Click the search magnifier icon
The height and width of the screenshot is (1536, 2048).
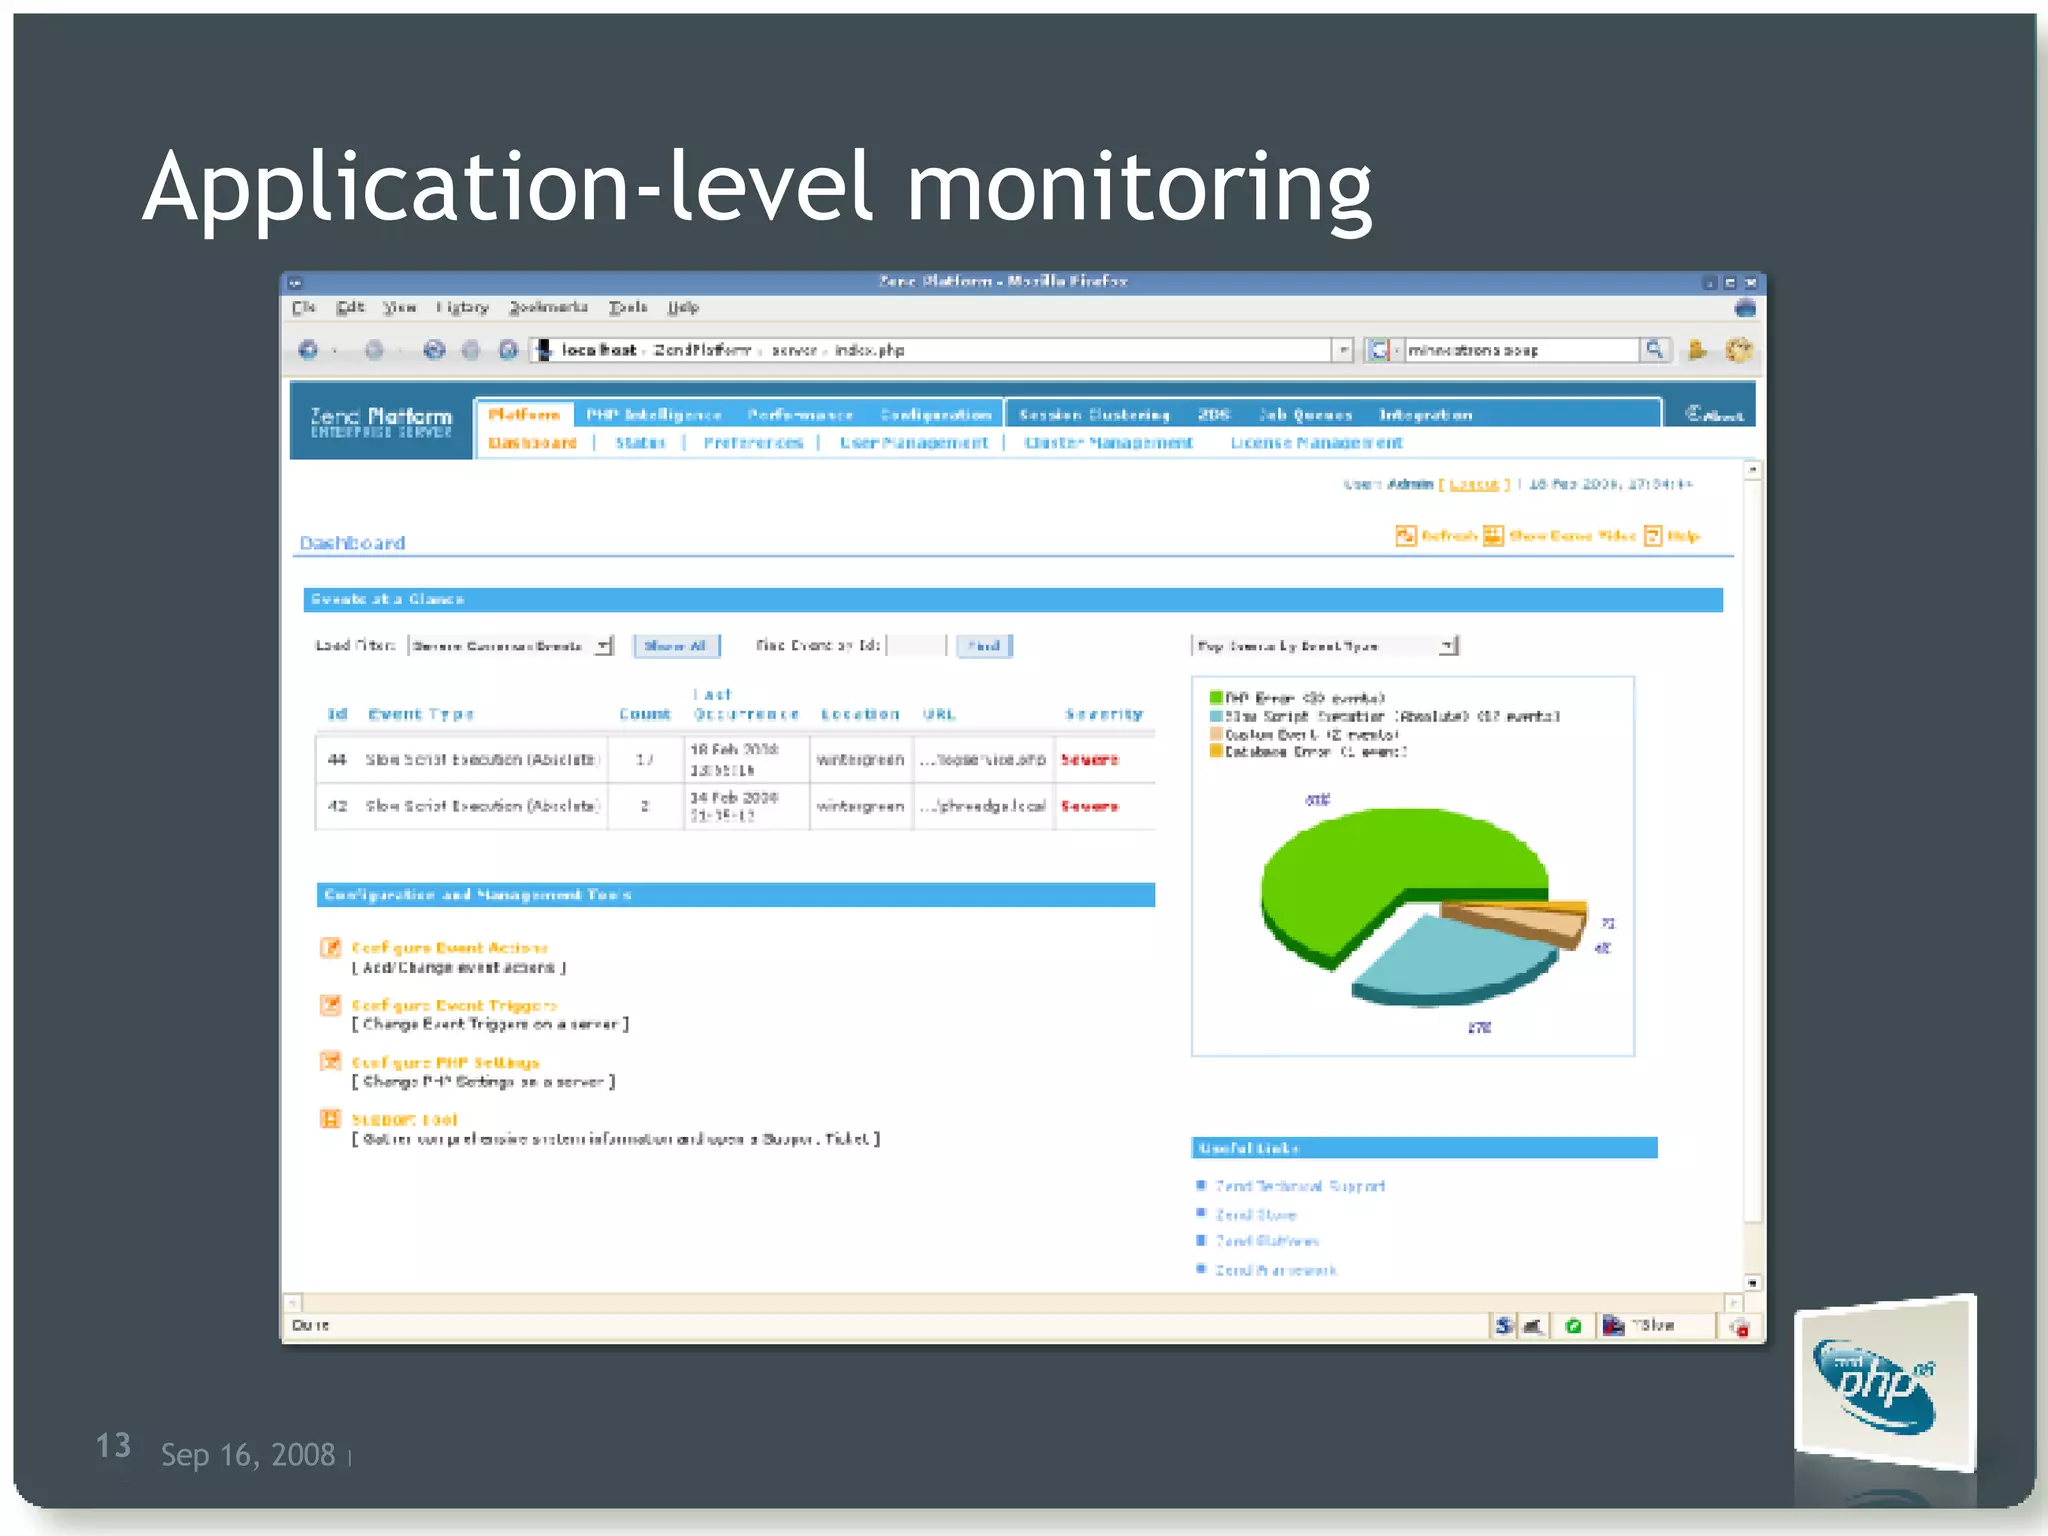tap(1655, 349)
